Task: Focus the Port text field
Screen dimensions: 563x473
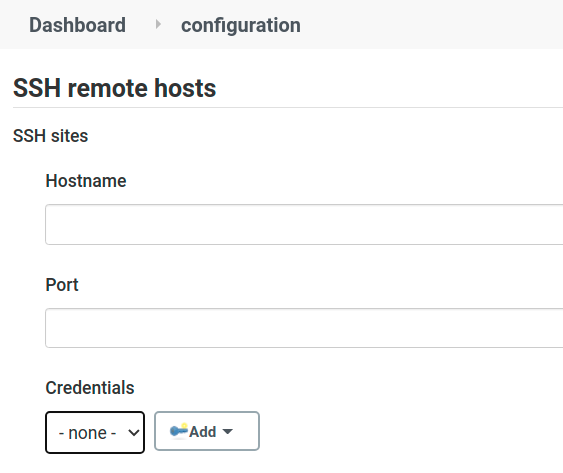Action: tap(304, 328)
